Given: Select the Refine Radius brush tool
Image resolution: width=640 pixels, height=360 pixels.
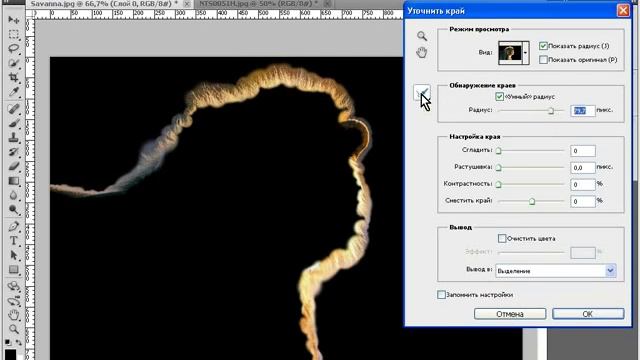Looking at the screenshot, I should (x=422, y=93).
